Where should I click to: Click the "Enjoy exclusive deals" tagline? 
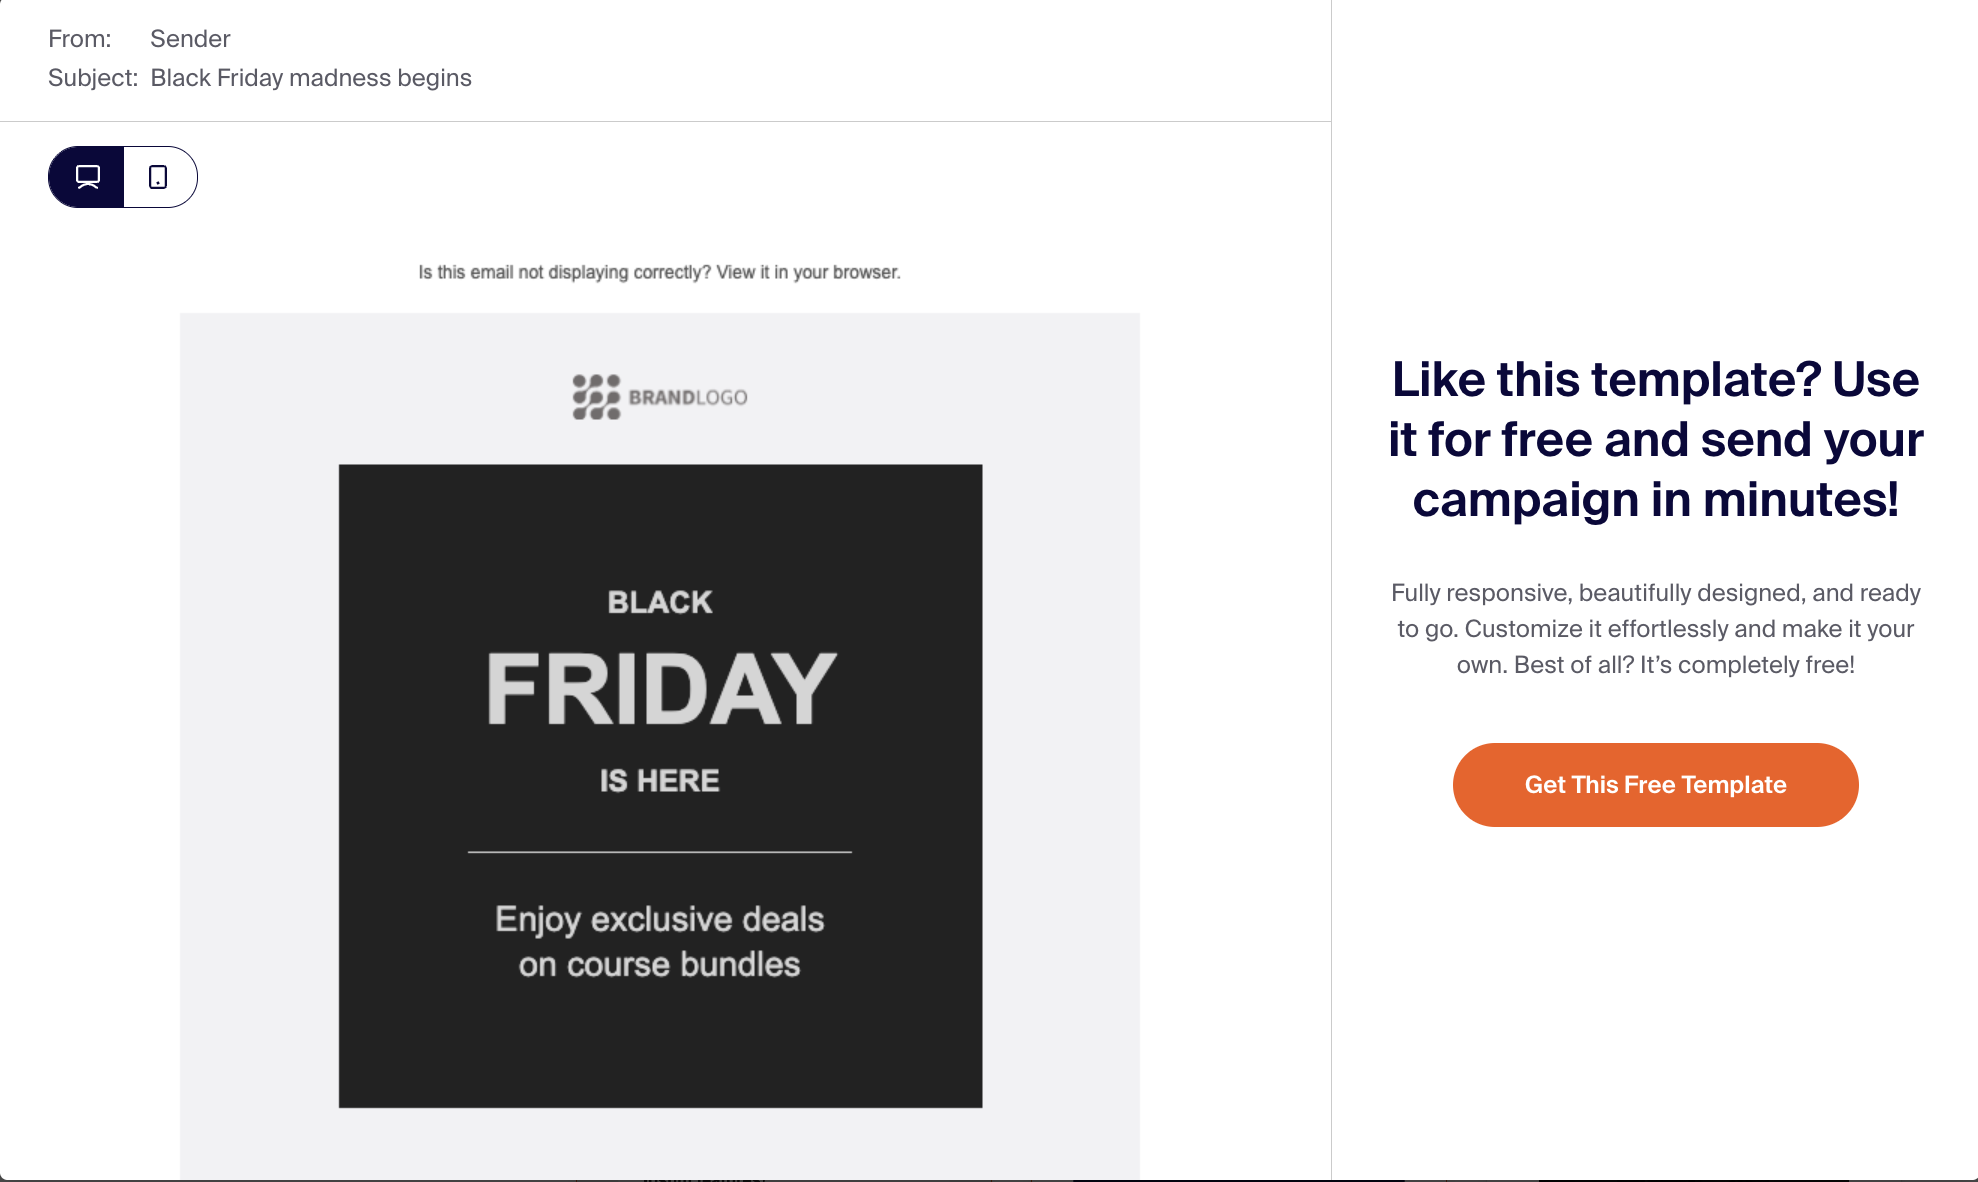pos(660,919)
